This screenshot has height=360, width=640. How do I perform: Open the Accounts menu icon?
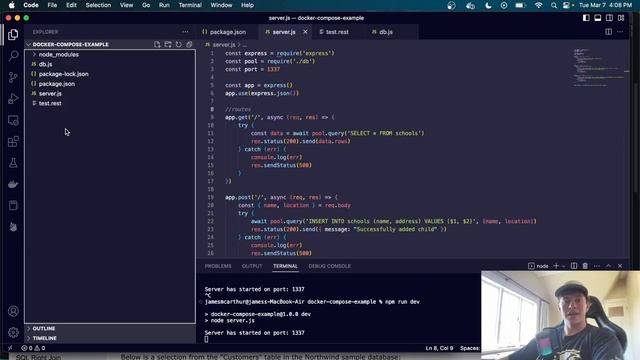pos(13,311)
